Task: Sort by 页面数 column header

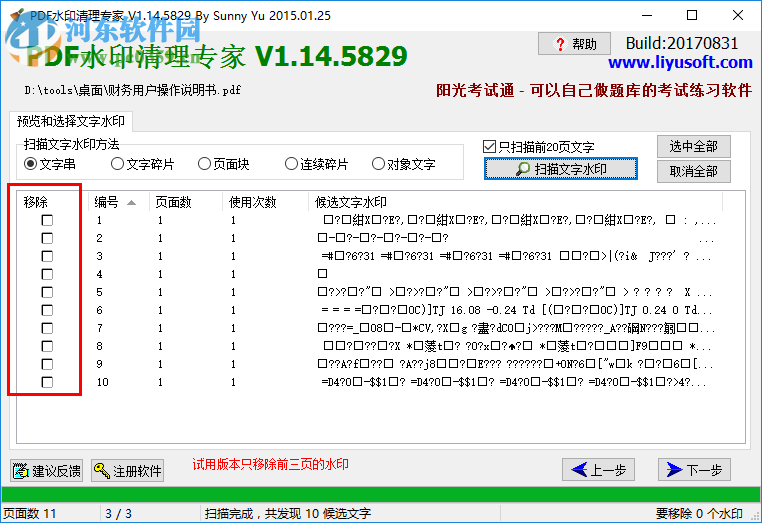Action: point(186,202)
